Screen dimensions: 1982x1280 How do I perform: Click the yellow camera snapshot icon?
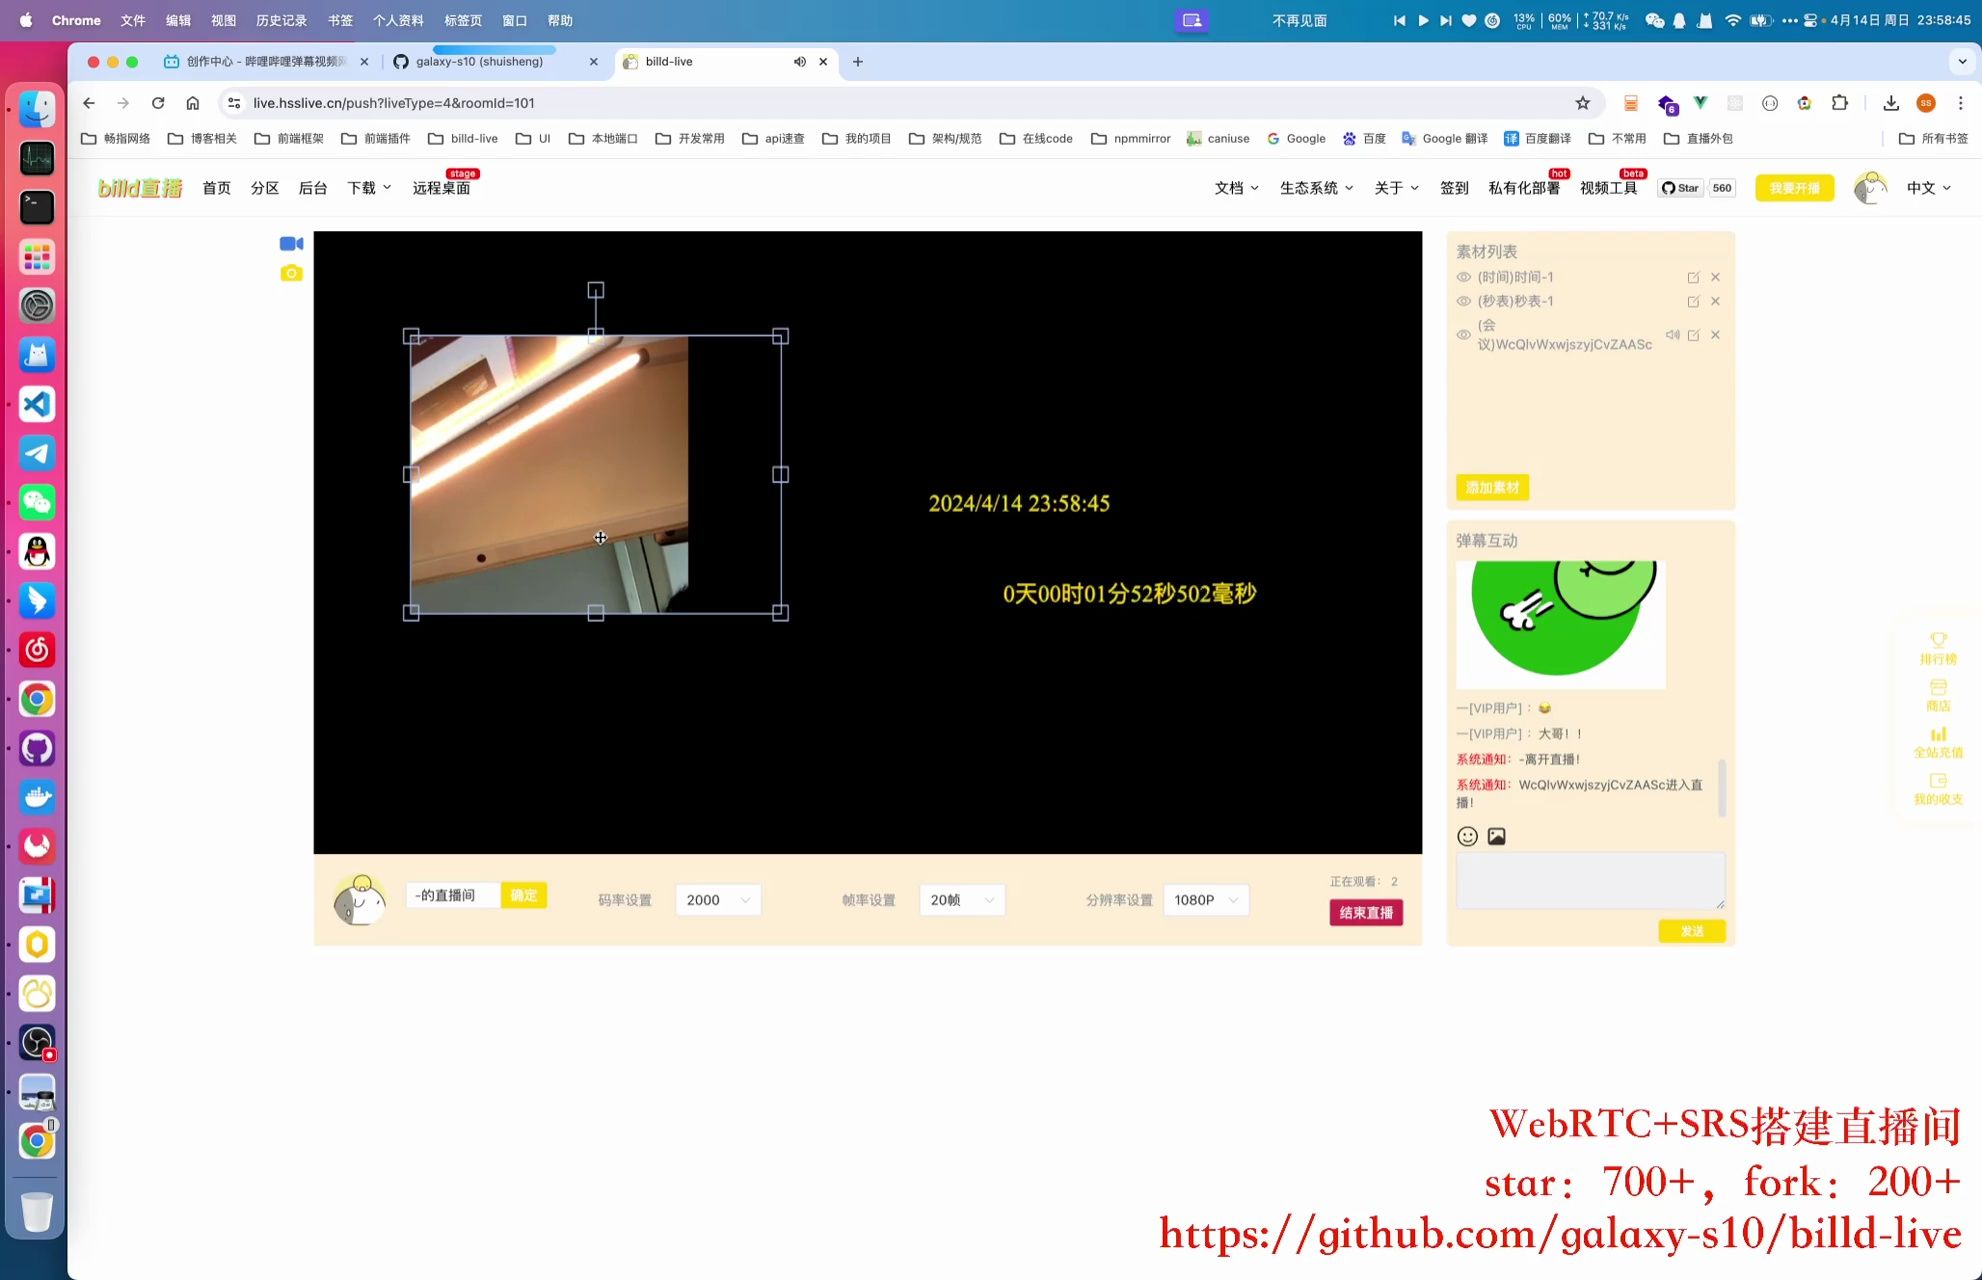[x=290, y=271]
